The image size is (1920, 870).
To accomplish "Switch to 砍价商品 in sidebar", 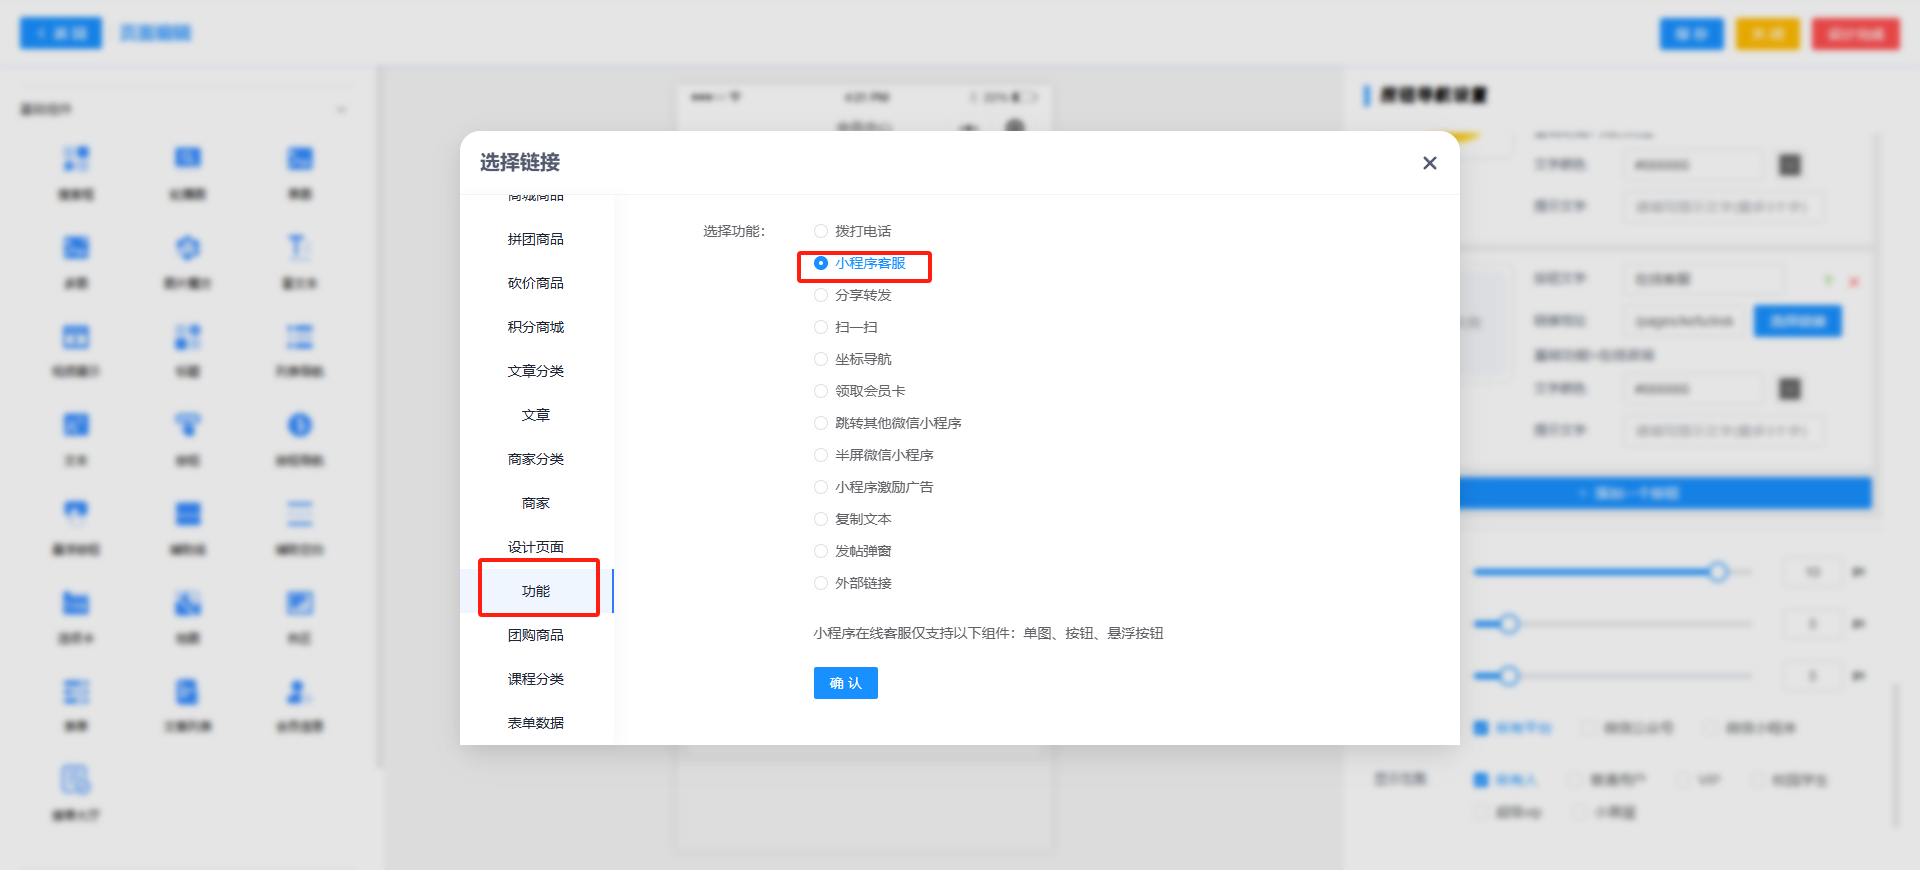I will point(536,283).
